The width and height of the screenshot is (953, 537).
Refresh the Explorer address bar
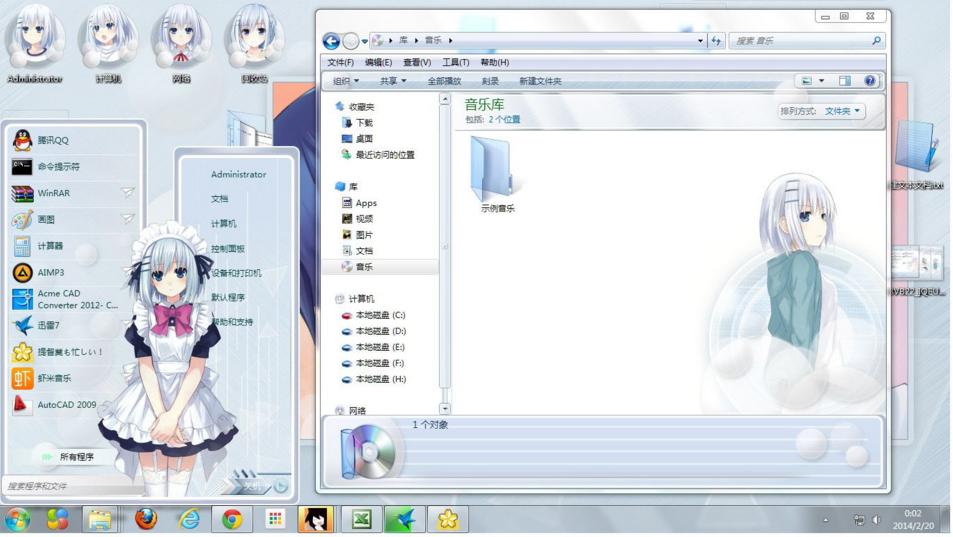click(717, 41)
